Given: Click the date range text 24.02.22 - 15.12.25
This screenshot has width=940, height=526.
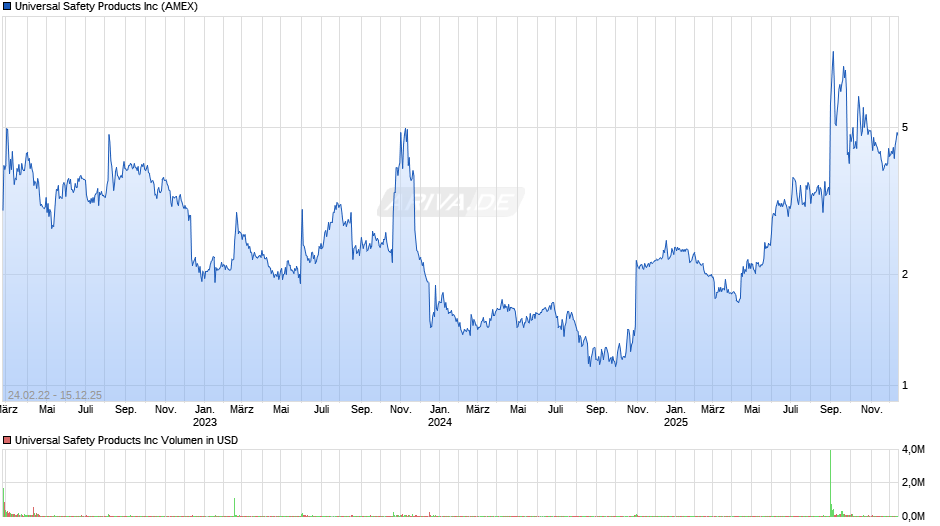Looking at the screenshot, I should [x=55, y=395].
